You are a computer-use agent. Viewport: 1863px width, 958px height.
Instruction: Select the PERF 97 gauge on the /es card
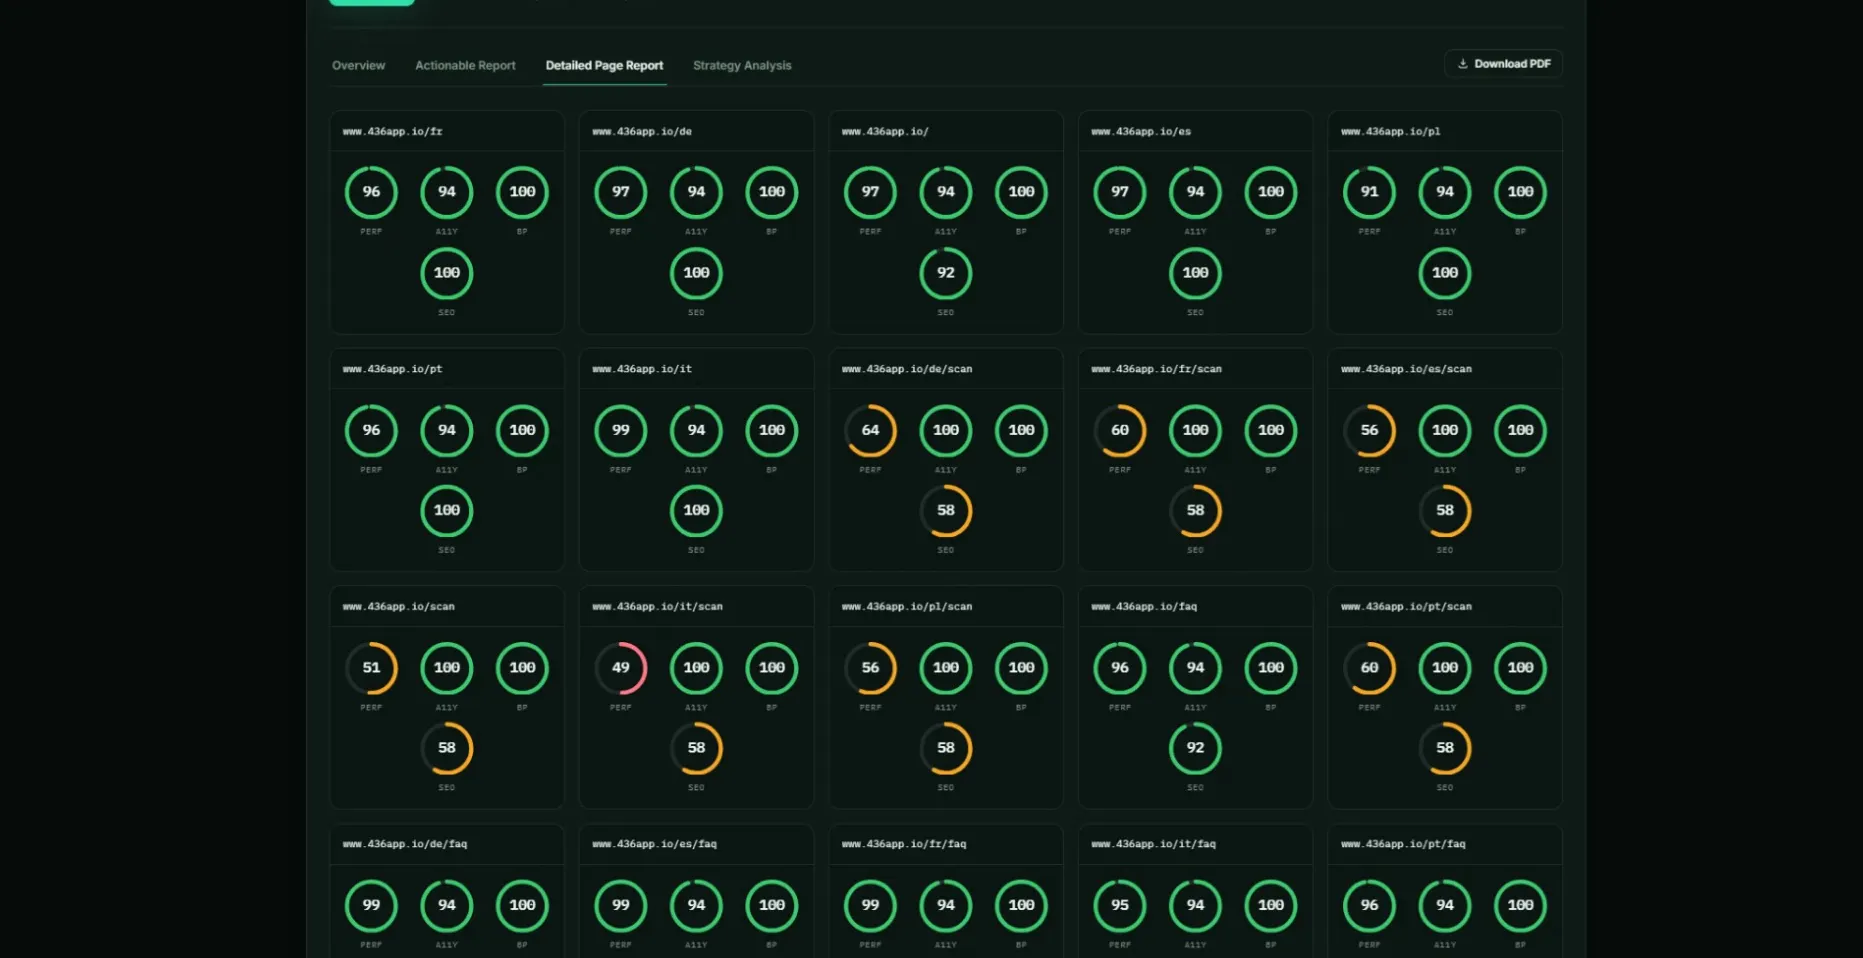[1120, 192]
